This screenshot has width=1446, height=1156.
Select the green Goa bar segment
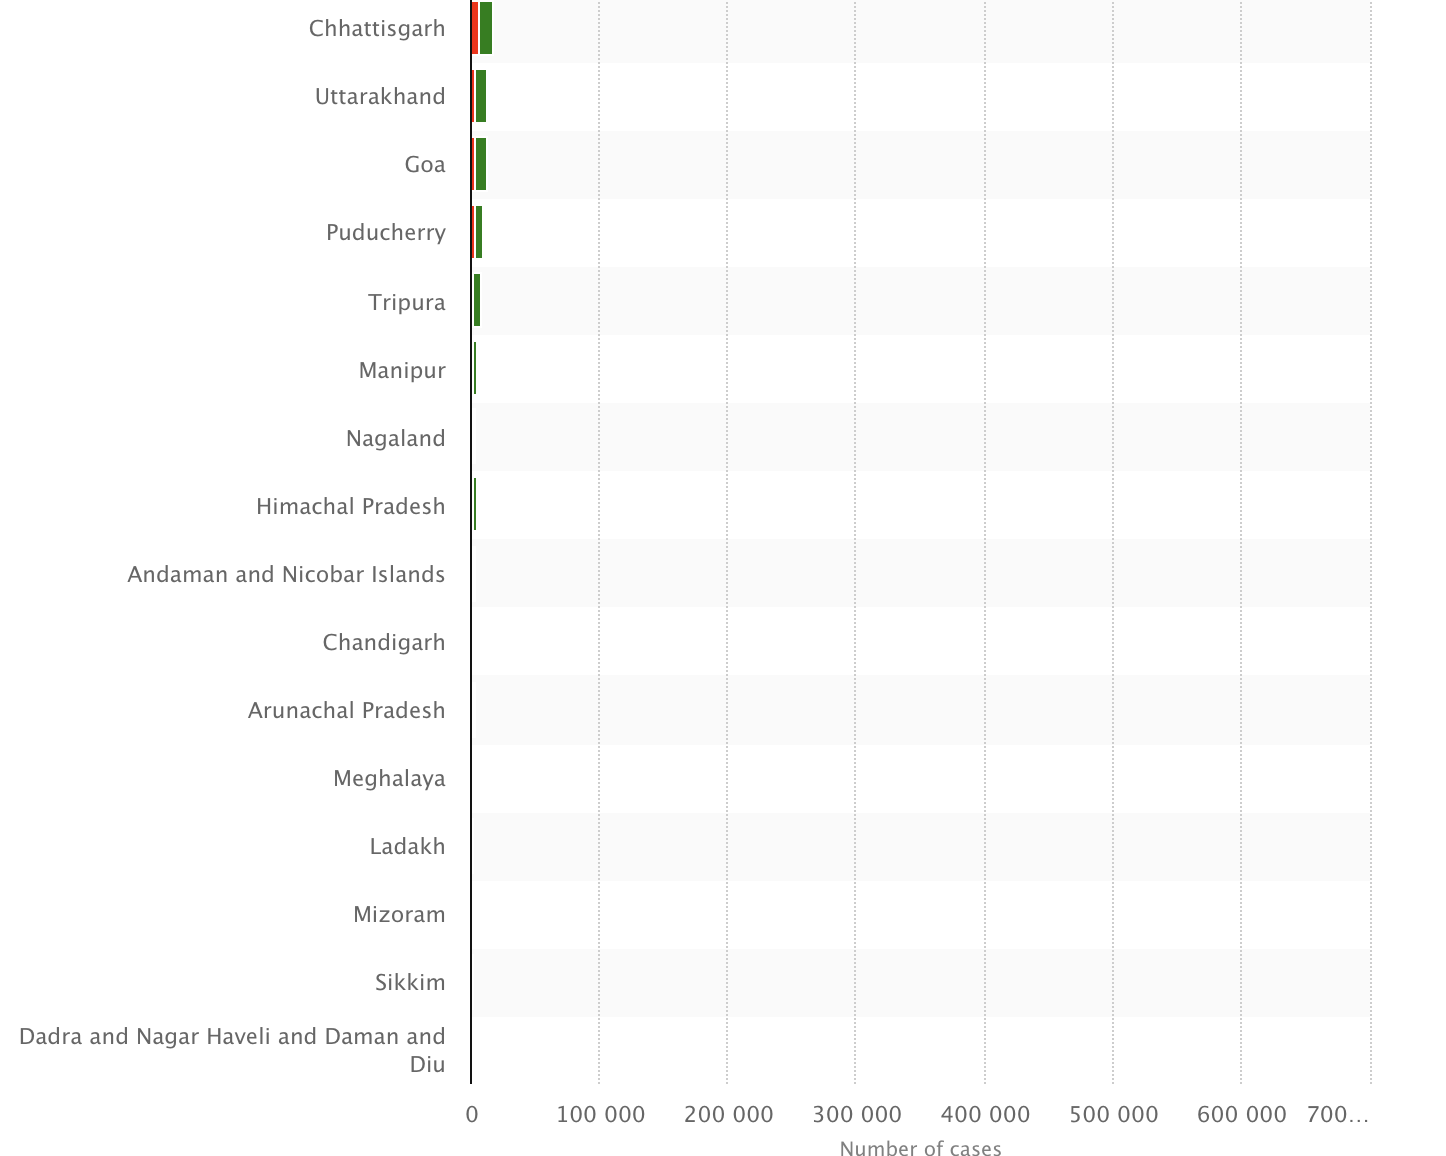tap(481, 164)
